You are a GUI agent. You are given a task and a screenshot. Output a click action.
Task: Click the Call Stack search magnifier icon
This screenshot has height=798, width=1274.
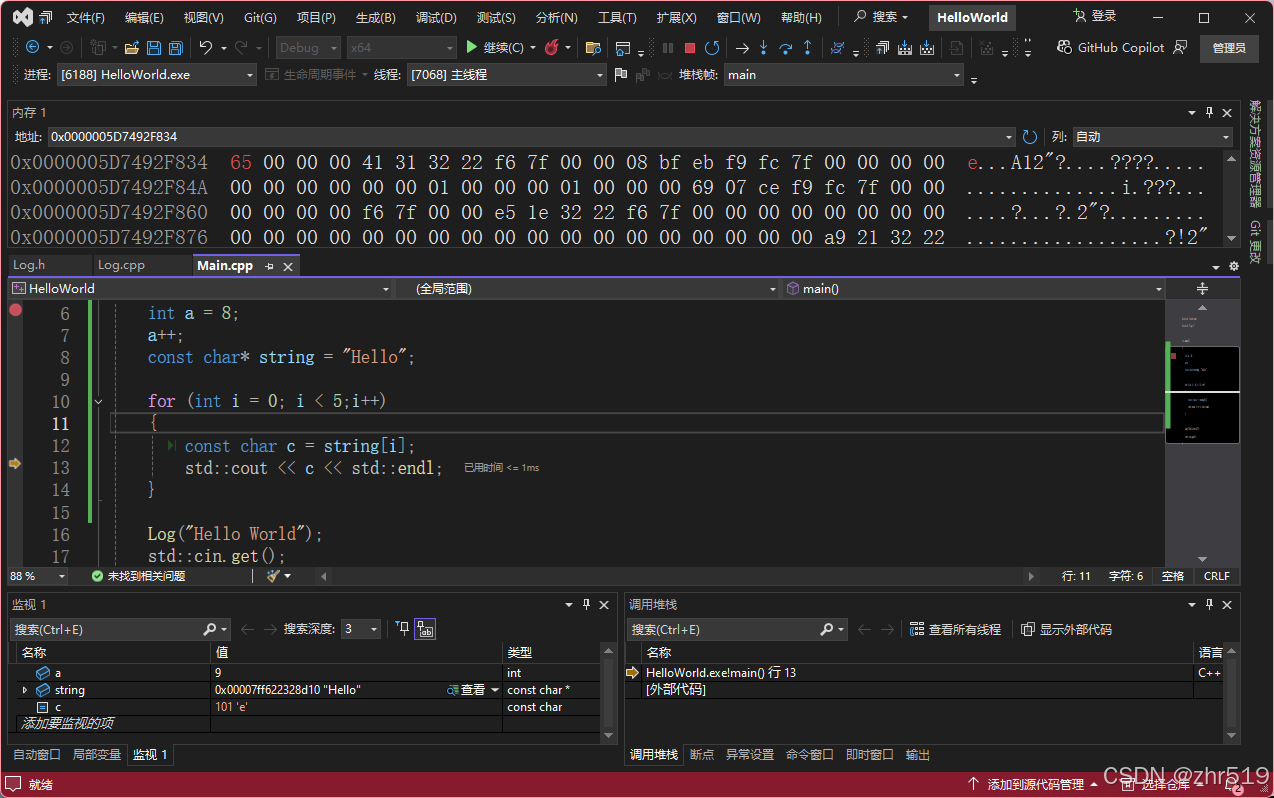(826, 629)
